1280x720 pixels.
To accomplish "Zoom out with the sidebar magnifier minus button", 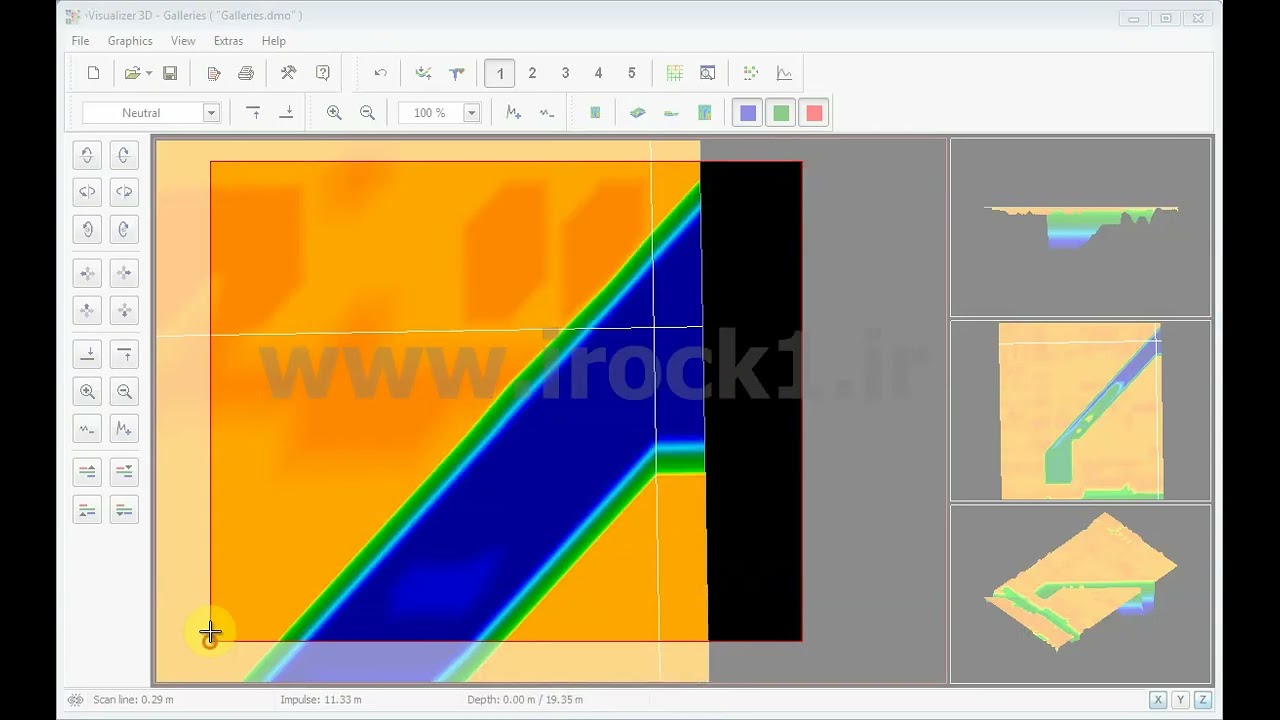I will pos(124,392).
